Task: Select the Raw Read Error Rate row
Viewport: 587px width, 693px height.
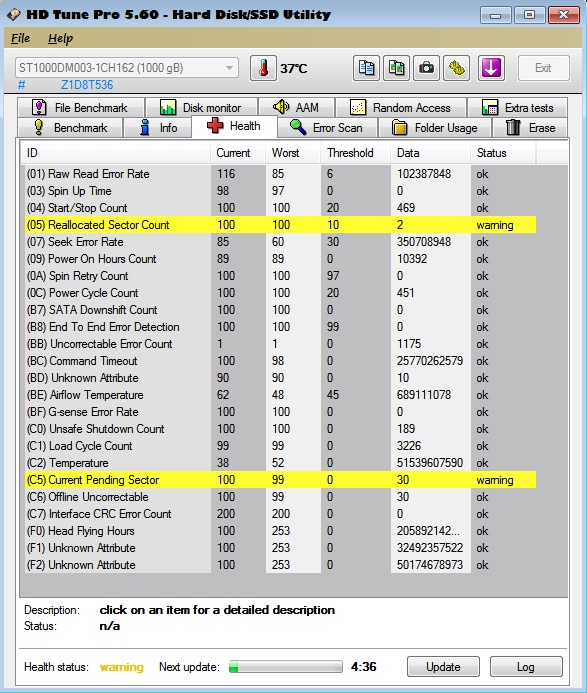Action: point(280,174)
